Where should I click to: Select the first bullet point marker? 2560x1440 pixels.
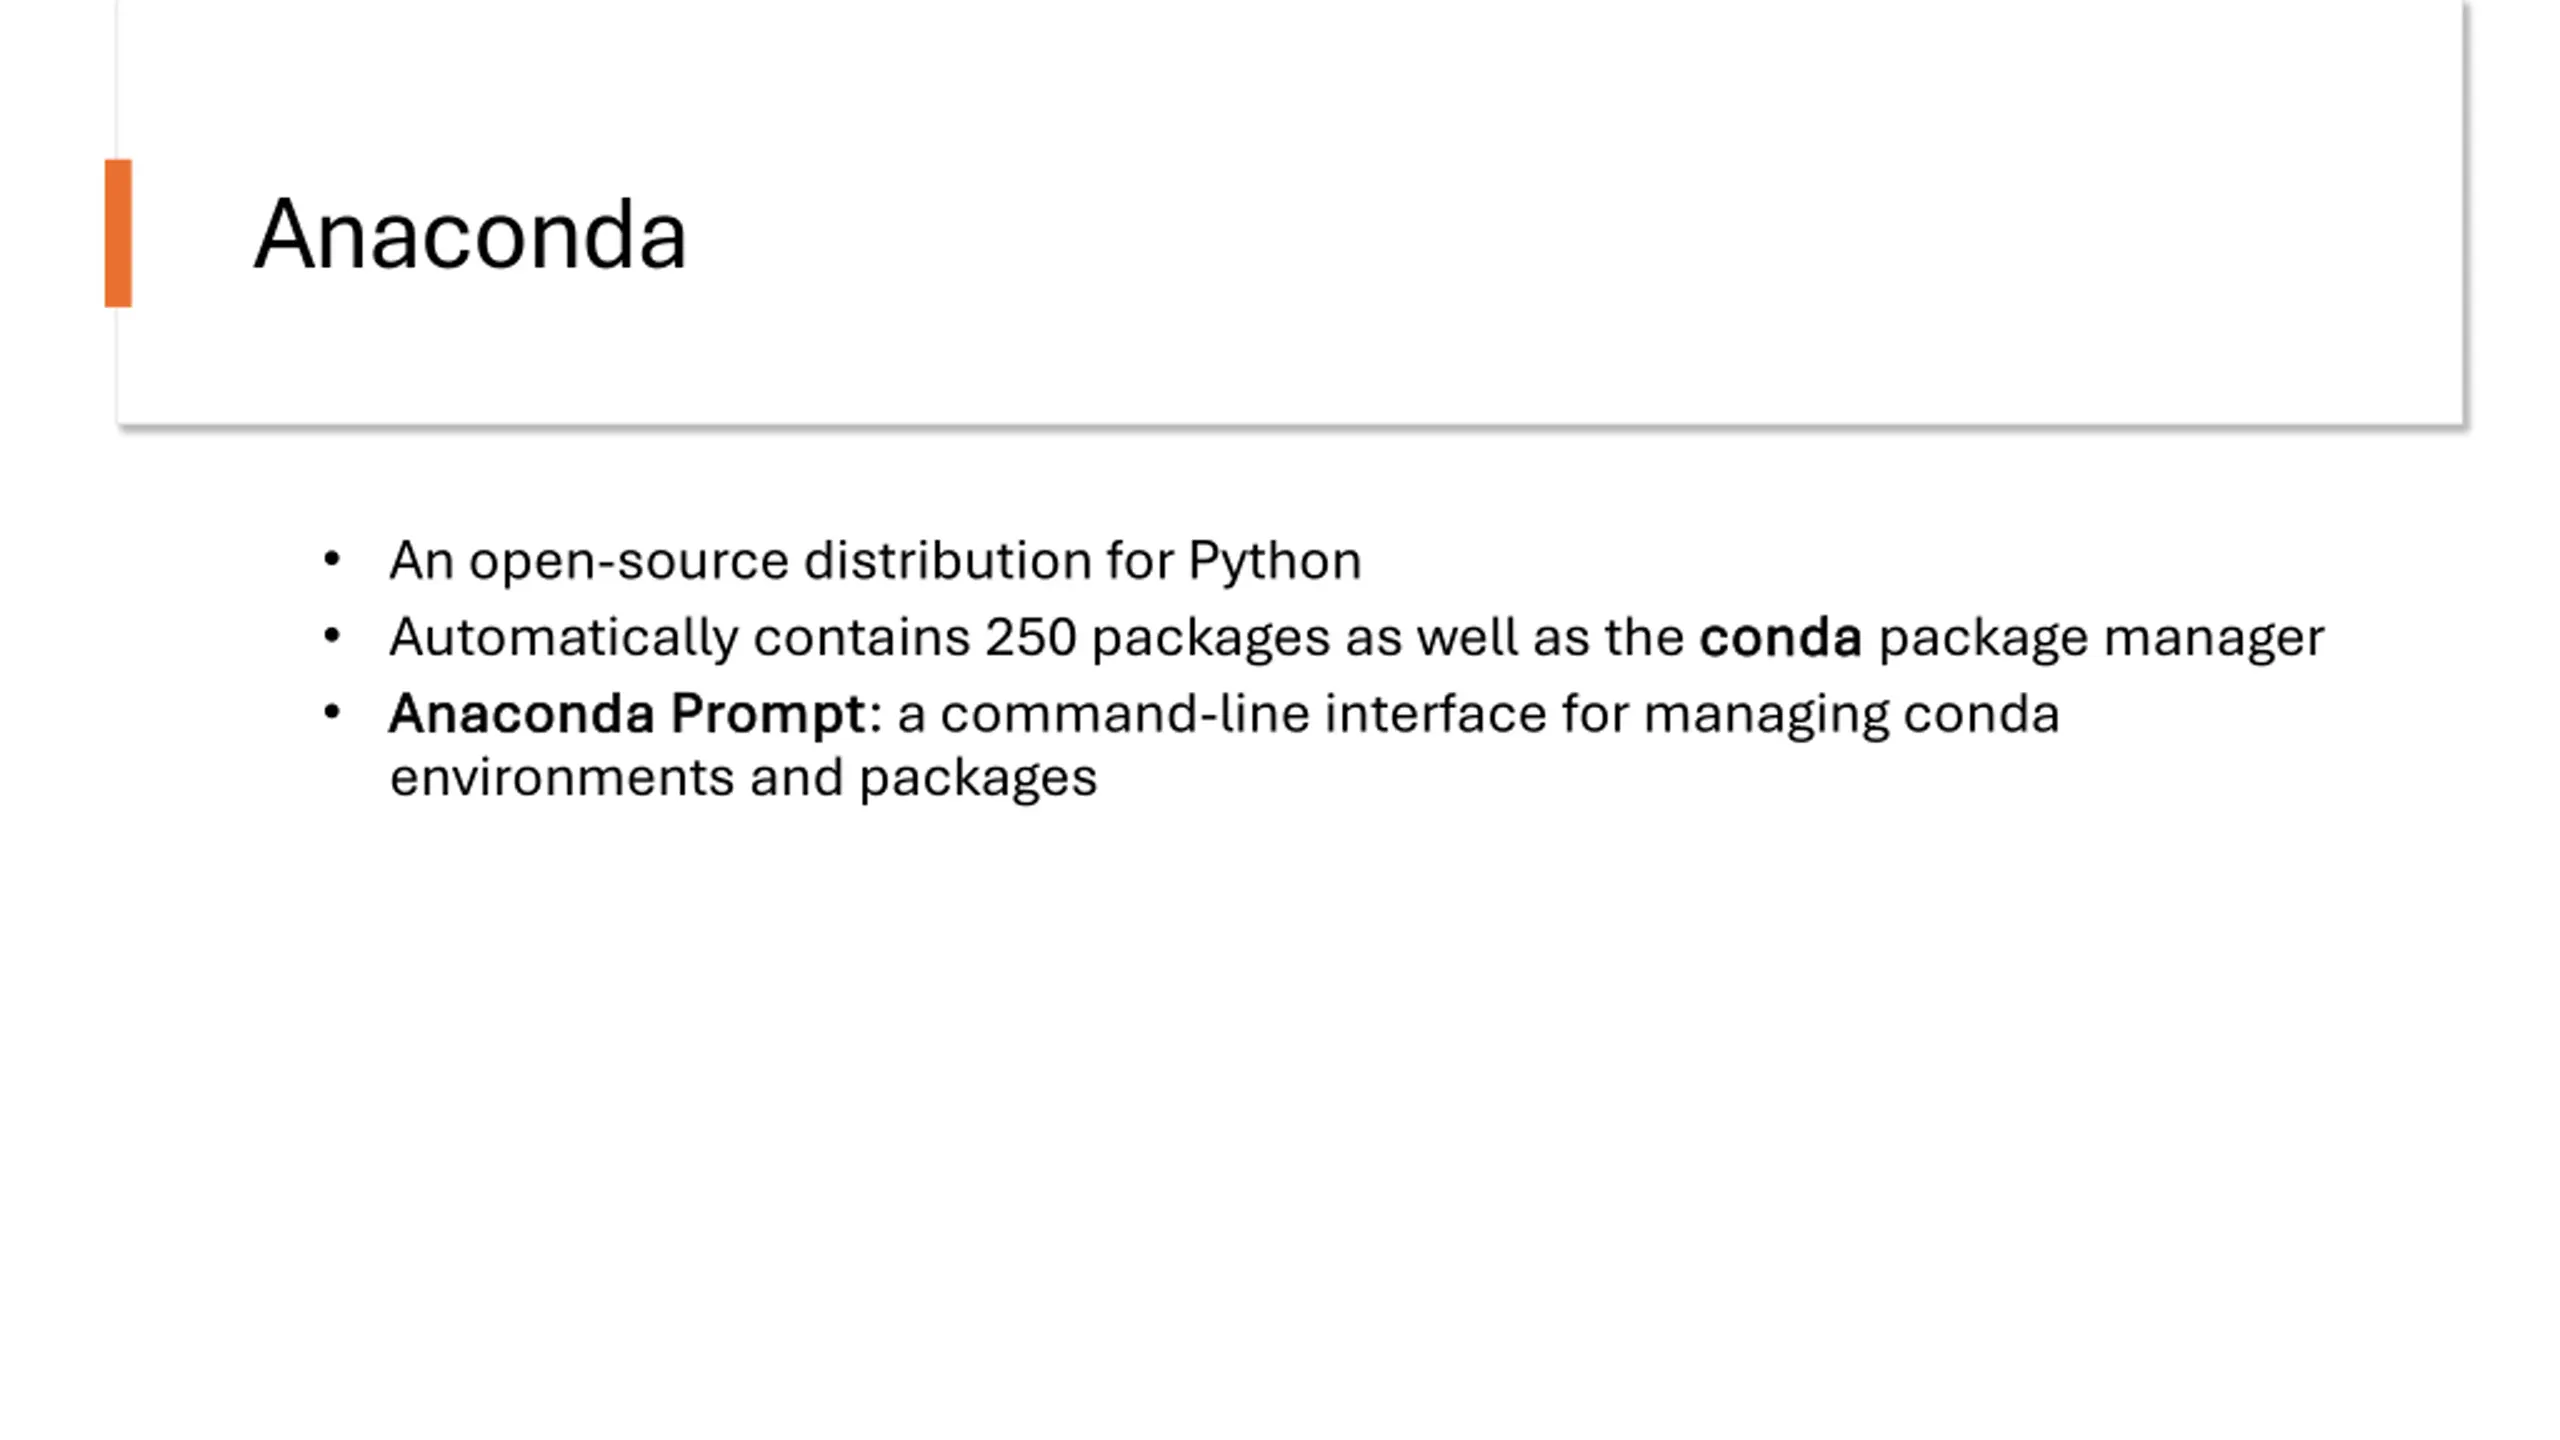(332, 559)
